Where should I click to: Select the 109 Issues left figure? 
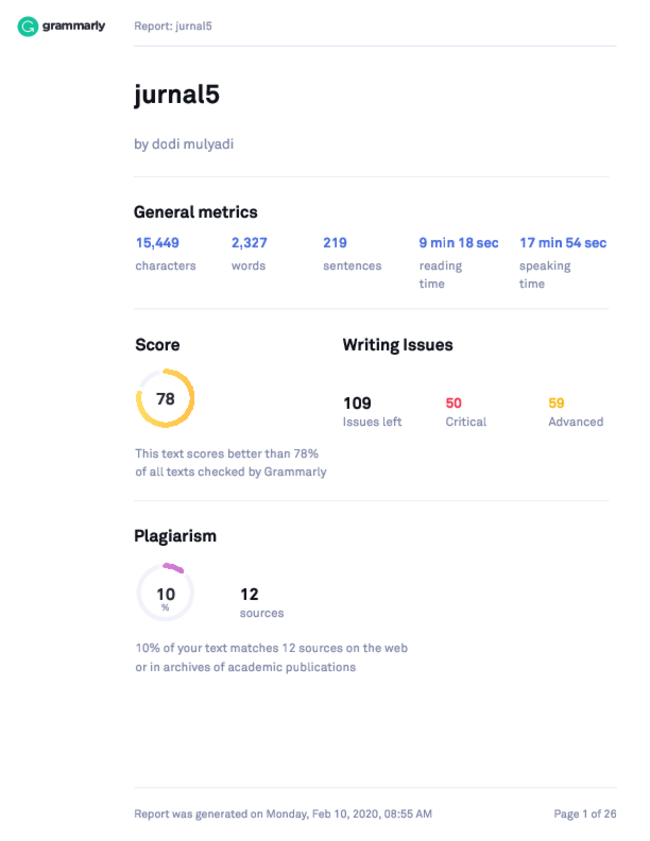(x=357, y=403)
